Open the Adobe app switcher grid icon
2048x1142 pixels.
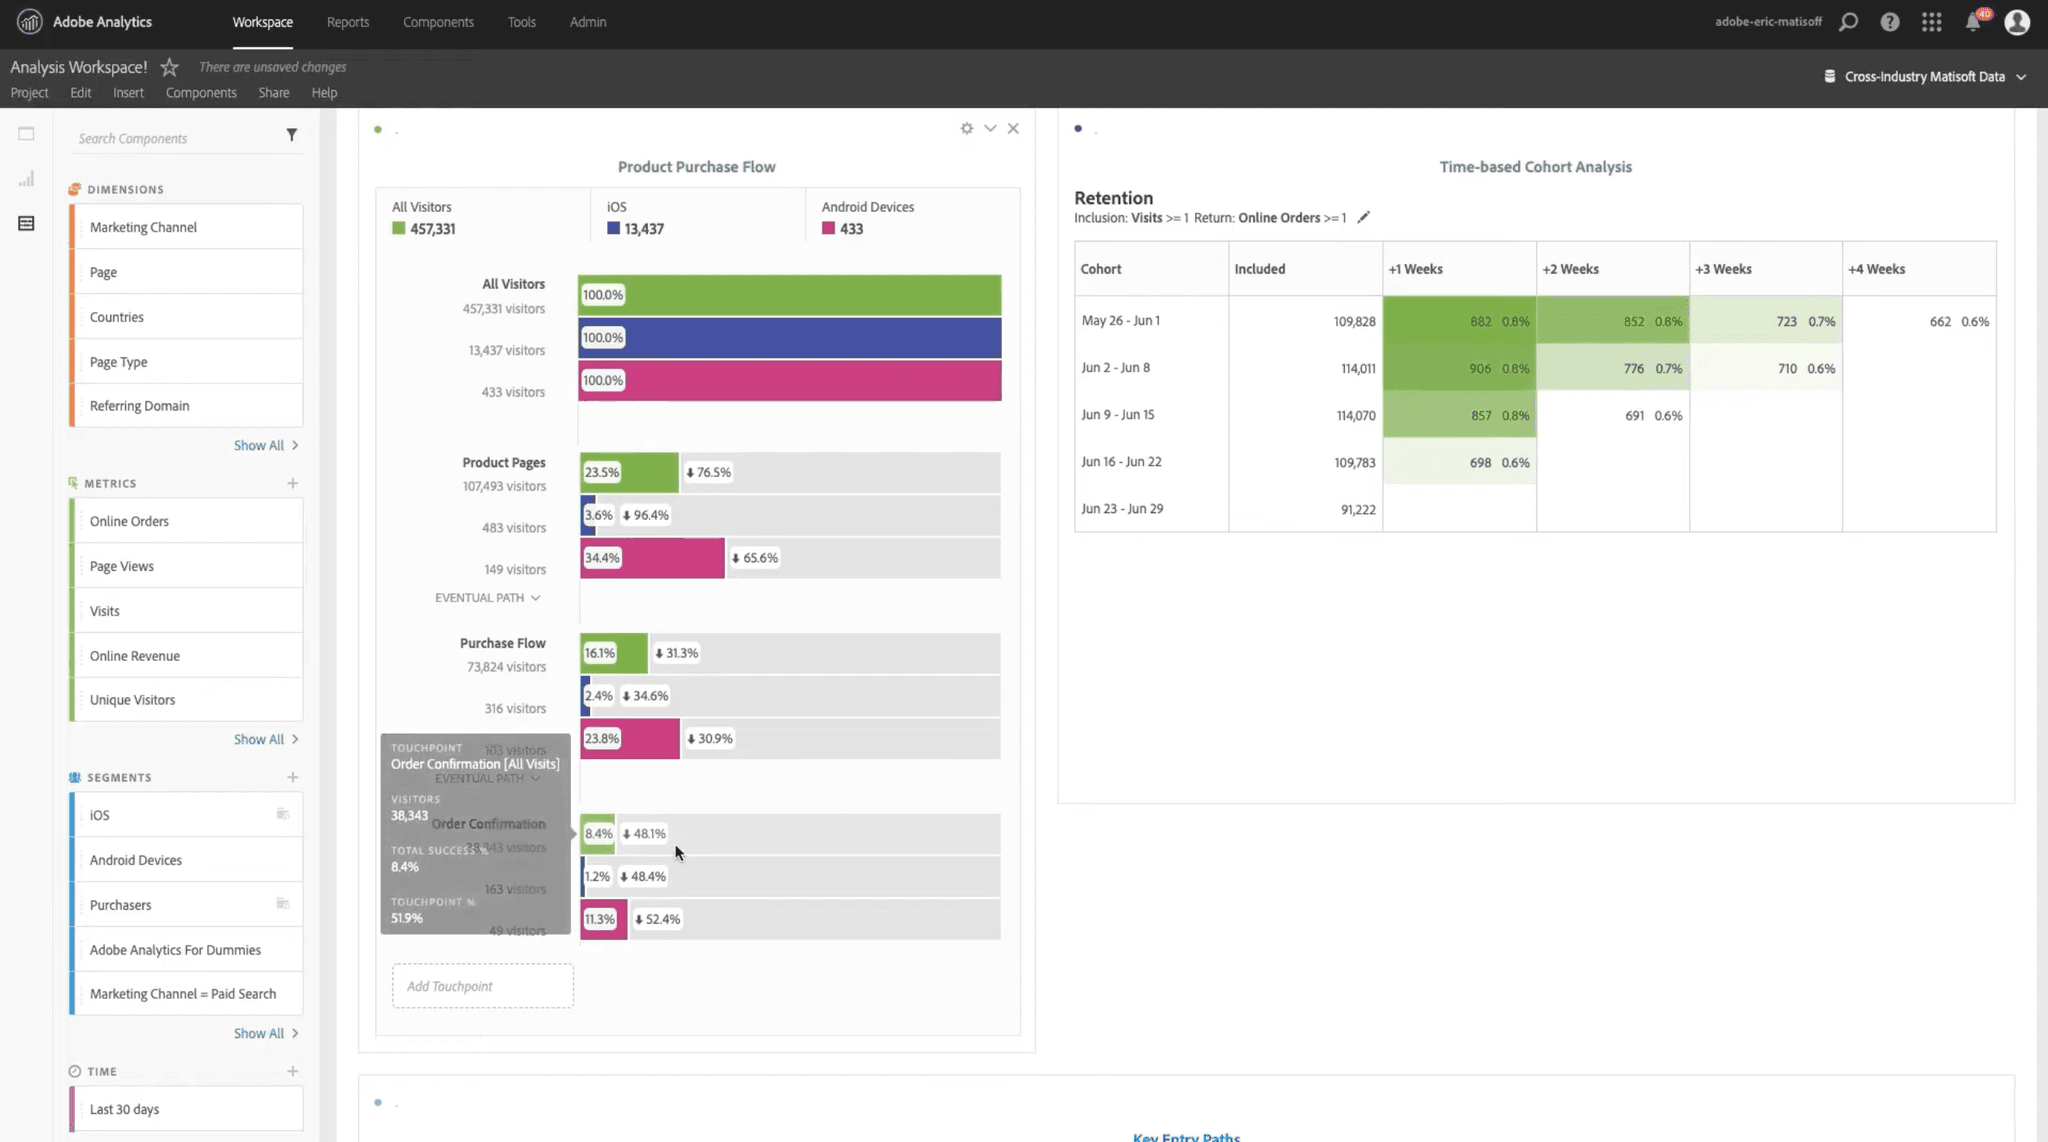pos(1932,21)
